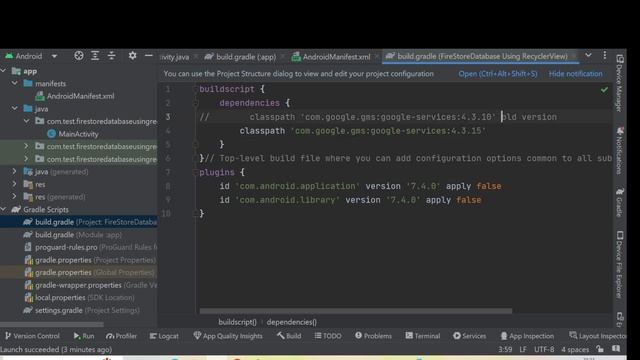Collapse the app module node

point(4,71)
